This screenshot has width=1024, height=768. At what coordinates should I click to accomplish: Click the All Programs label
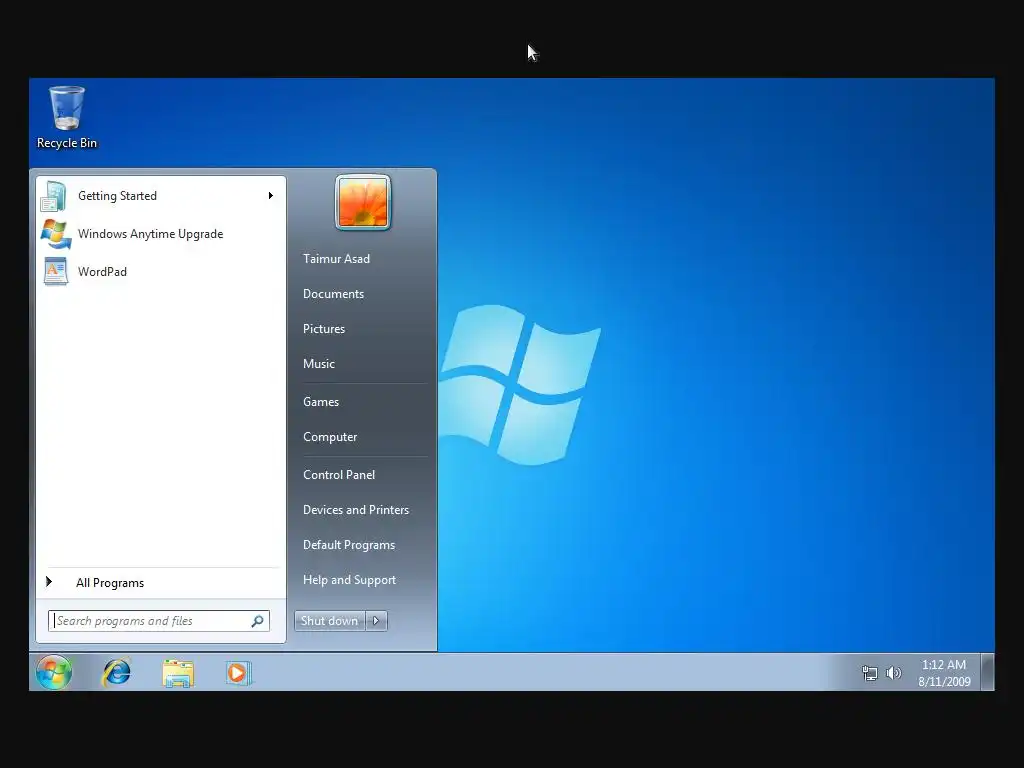(110, 583)
